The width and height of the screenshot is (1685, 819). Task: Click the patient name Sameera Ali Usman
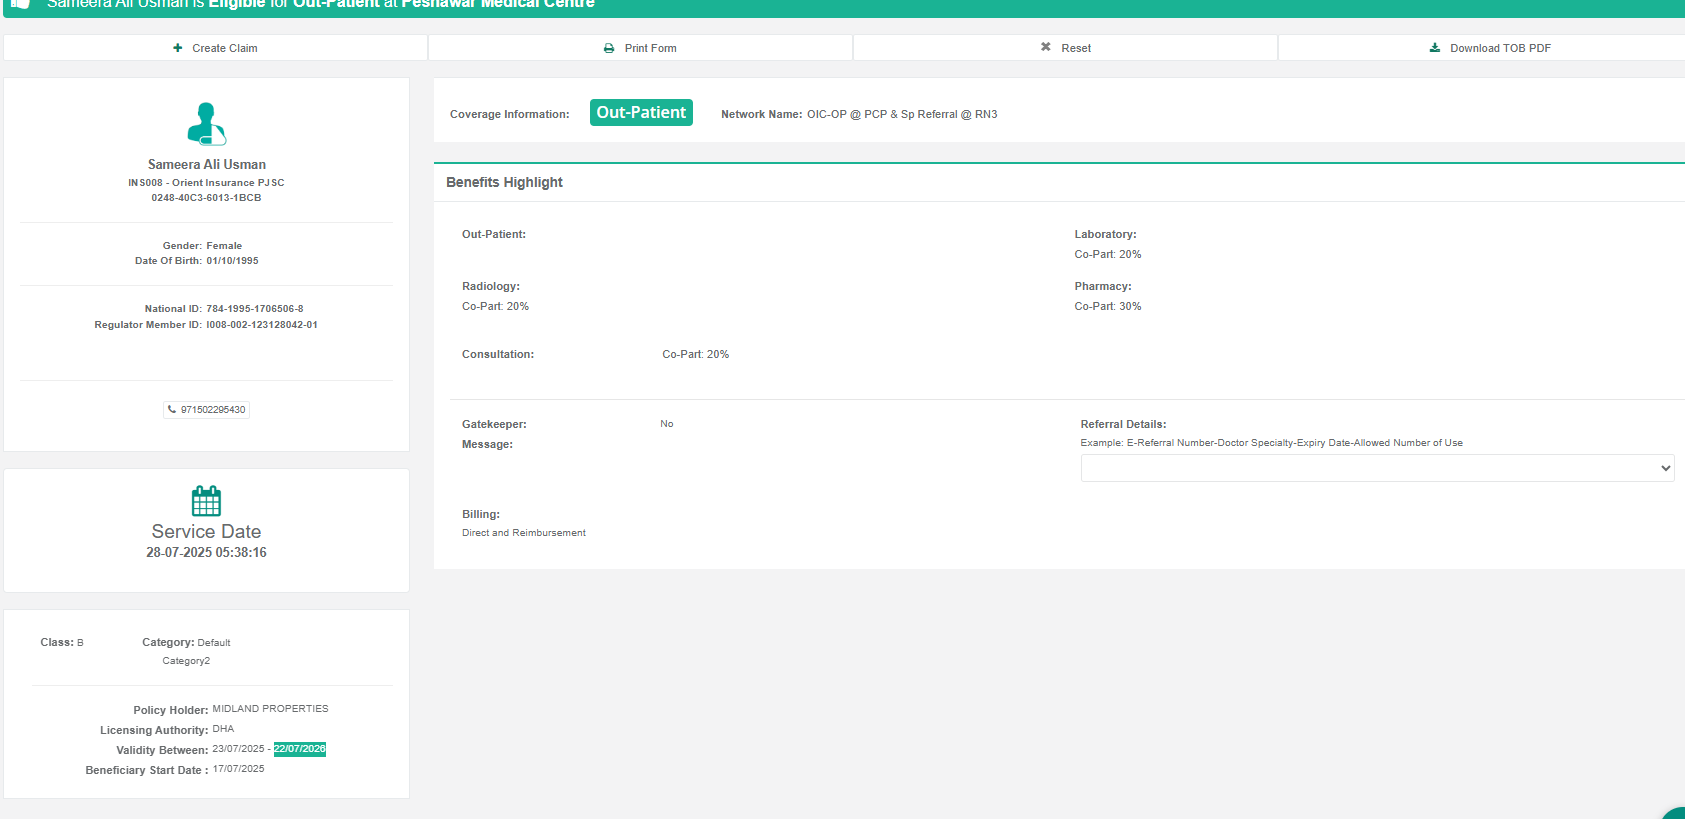pyautogui.click(x=207, y=165)
